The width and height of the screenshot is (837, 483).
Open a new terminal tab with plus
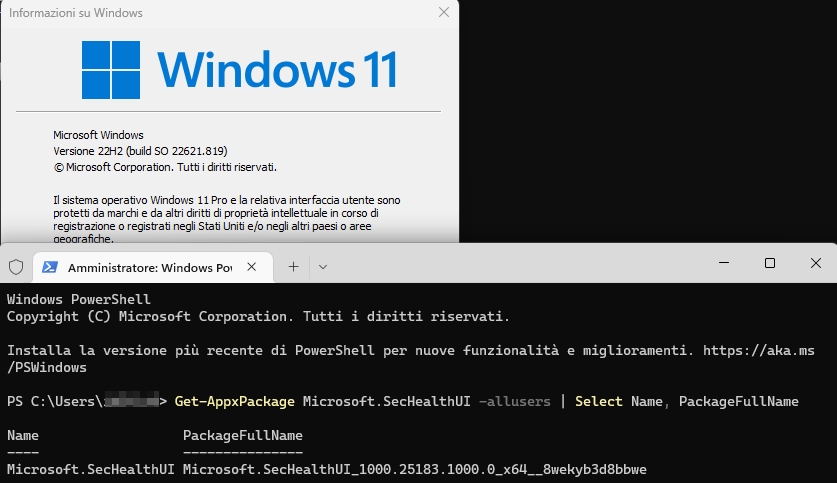pos(294,267)
